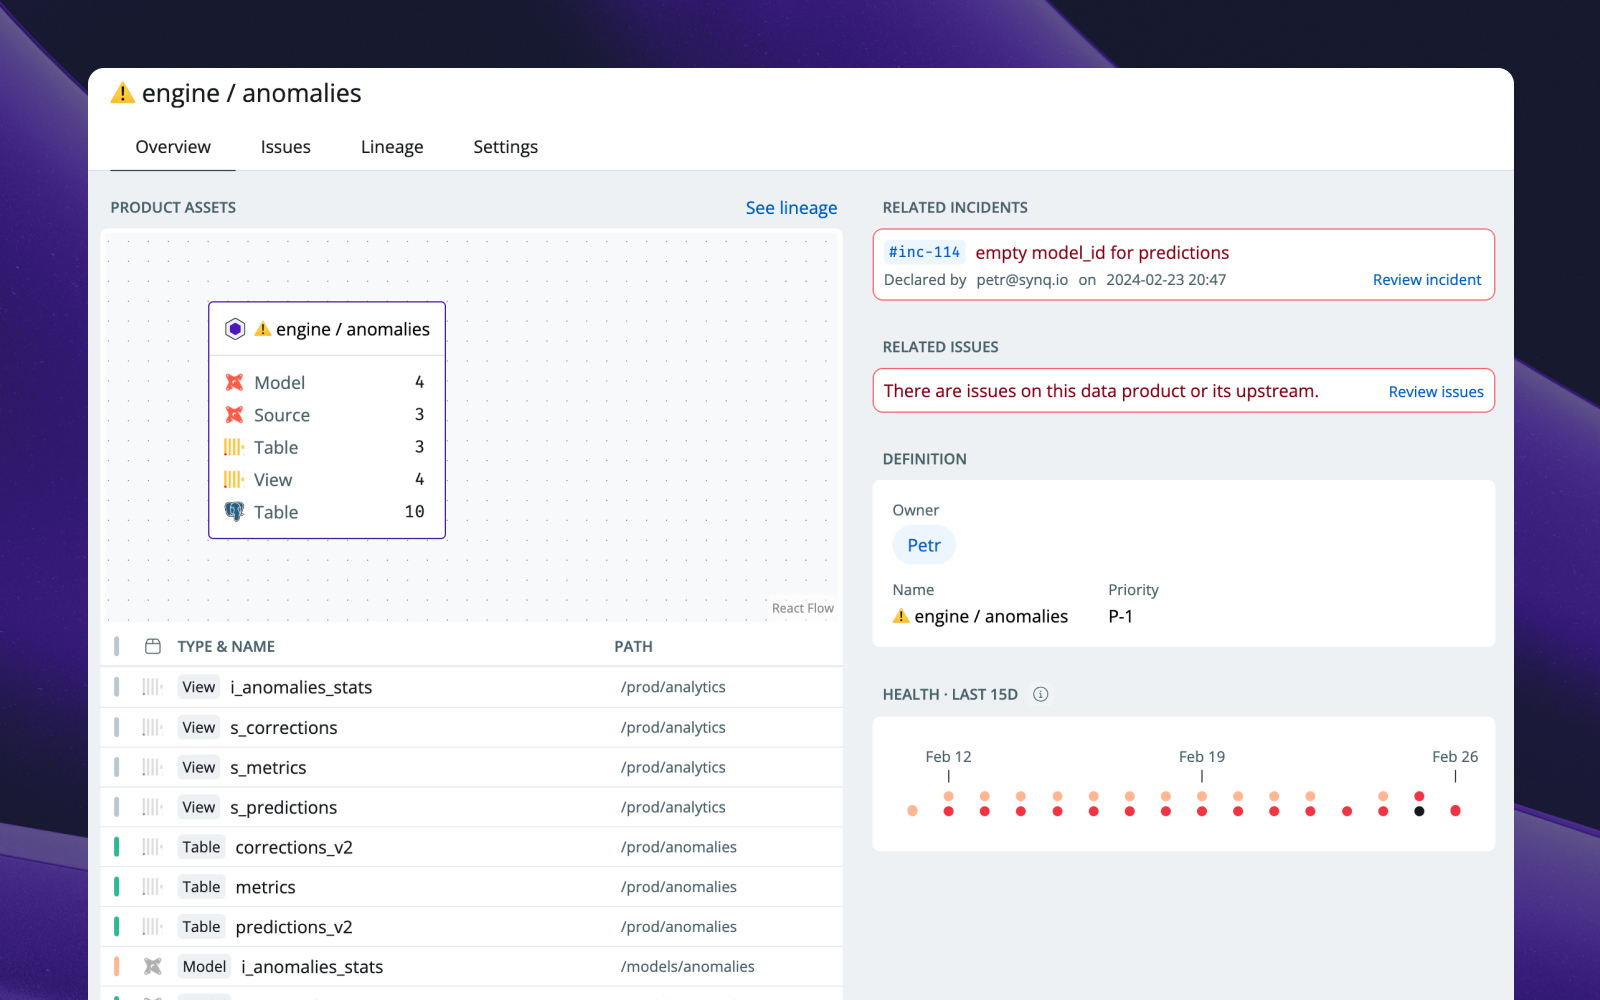This screenshot has width=1600, height=1000.
Task: Click the warning icon beside Name in Definition
Action: click(901, 616)
